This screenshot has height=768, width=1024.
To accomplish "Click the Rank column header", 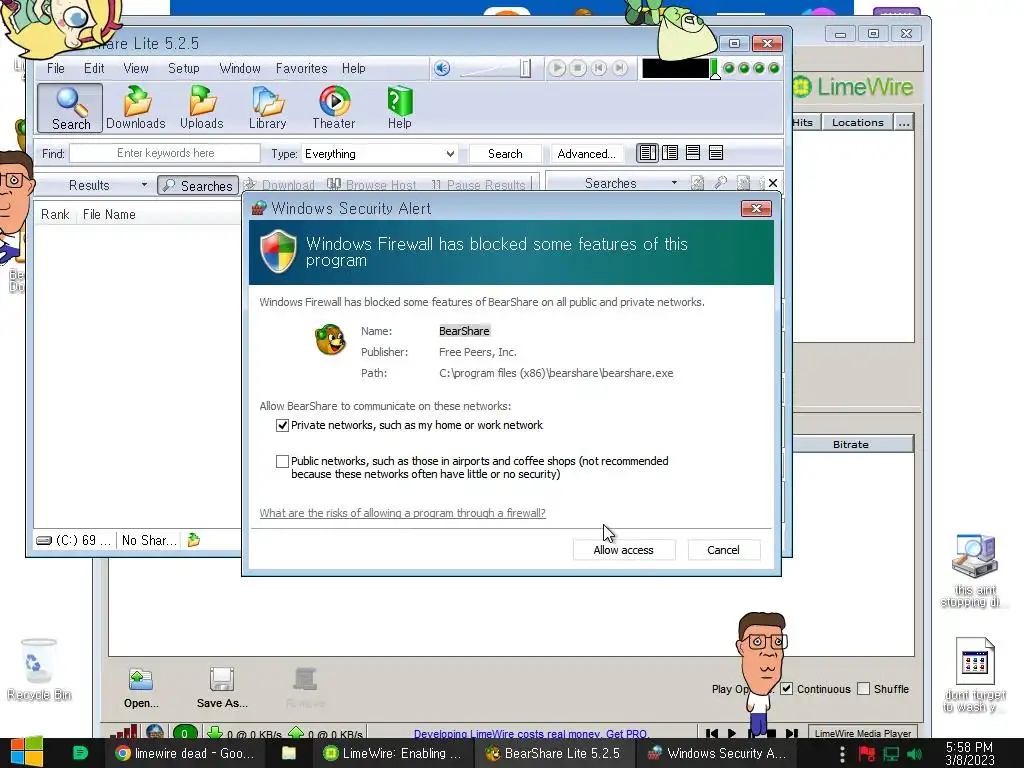I will point(55,214).
